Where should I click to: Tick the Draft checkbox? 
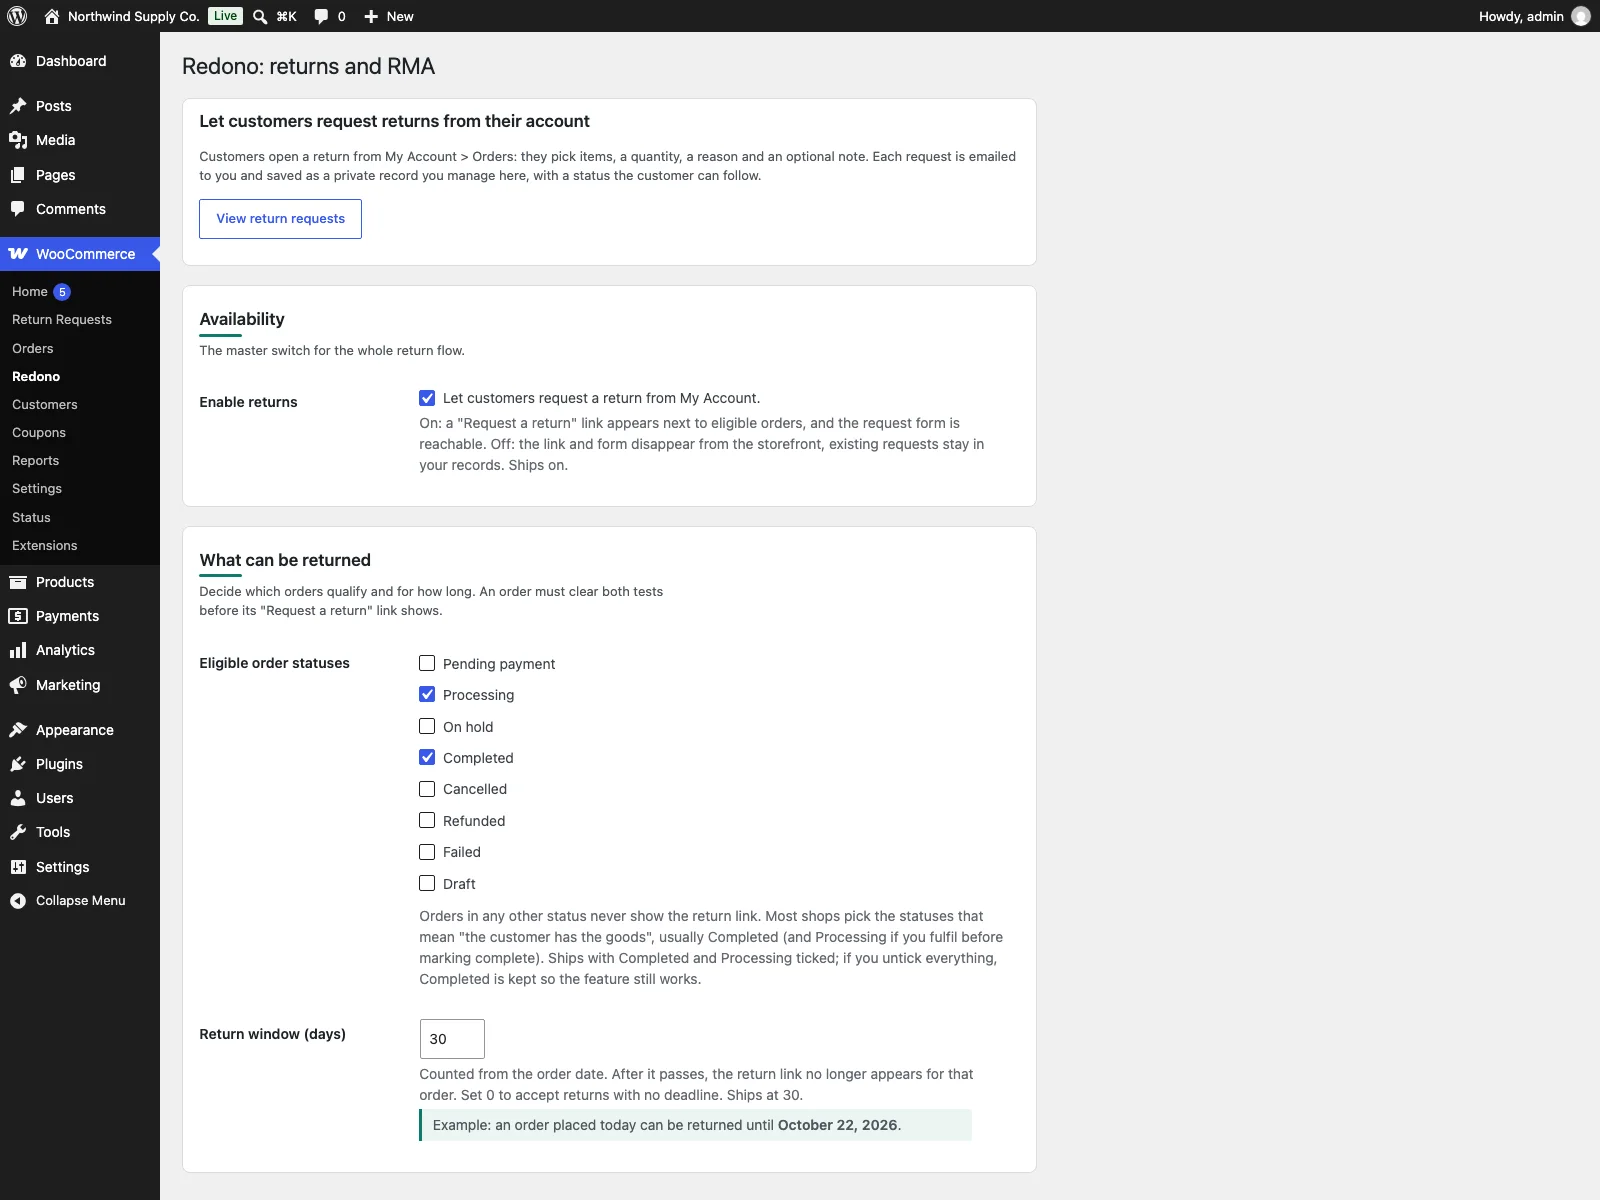coord(427,883)
